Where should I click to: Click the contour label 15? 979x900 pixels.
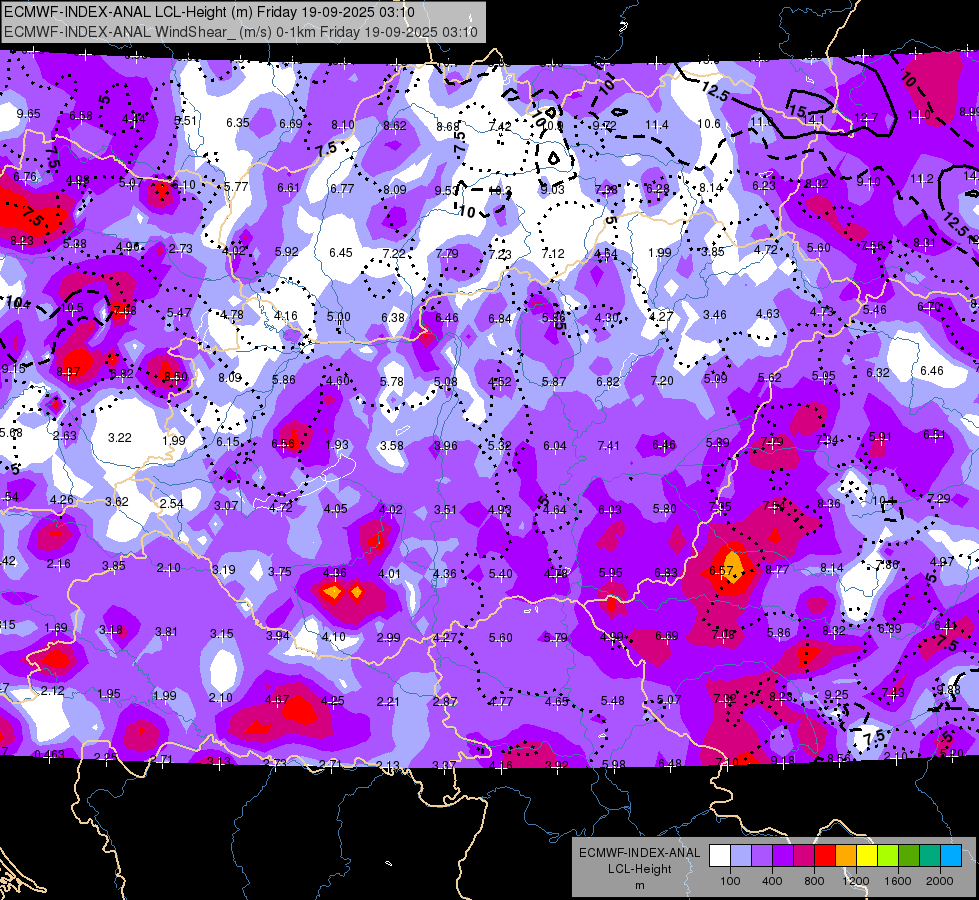[797, 111]
